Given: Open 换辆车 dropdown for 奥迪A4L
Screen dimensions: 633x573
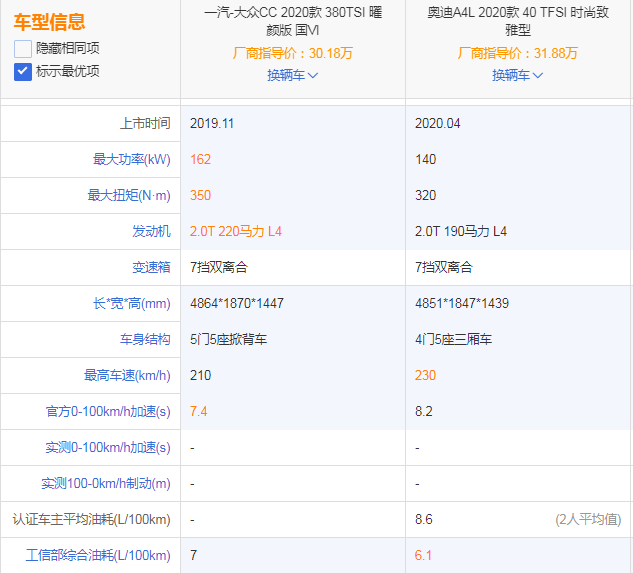Looking at the screenshot, I should click(x=517, y=75).
